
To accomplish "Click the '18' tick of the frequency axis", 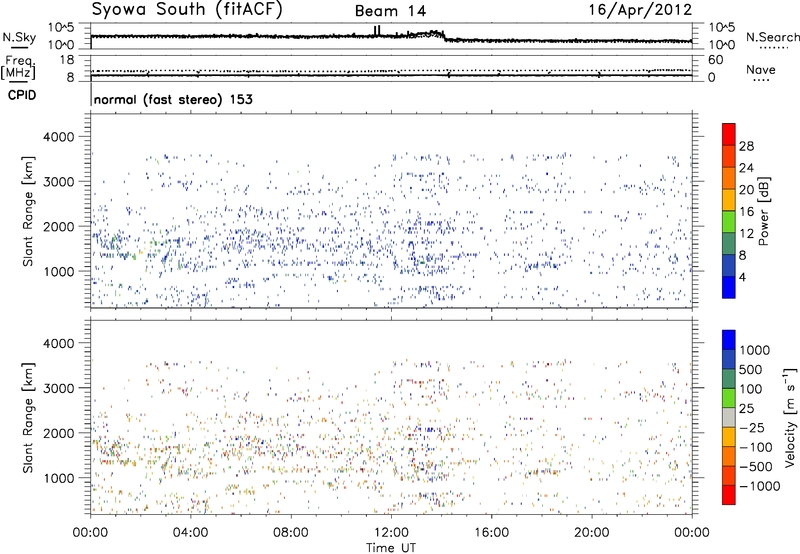I will pyautogui.click(x=66, y=60).
